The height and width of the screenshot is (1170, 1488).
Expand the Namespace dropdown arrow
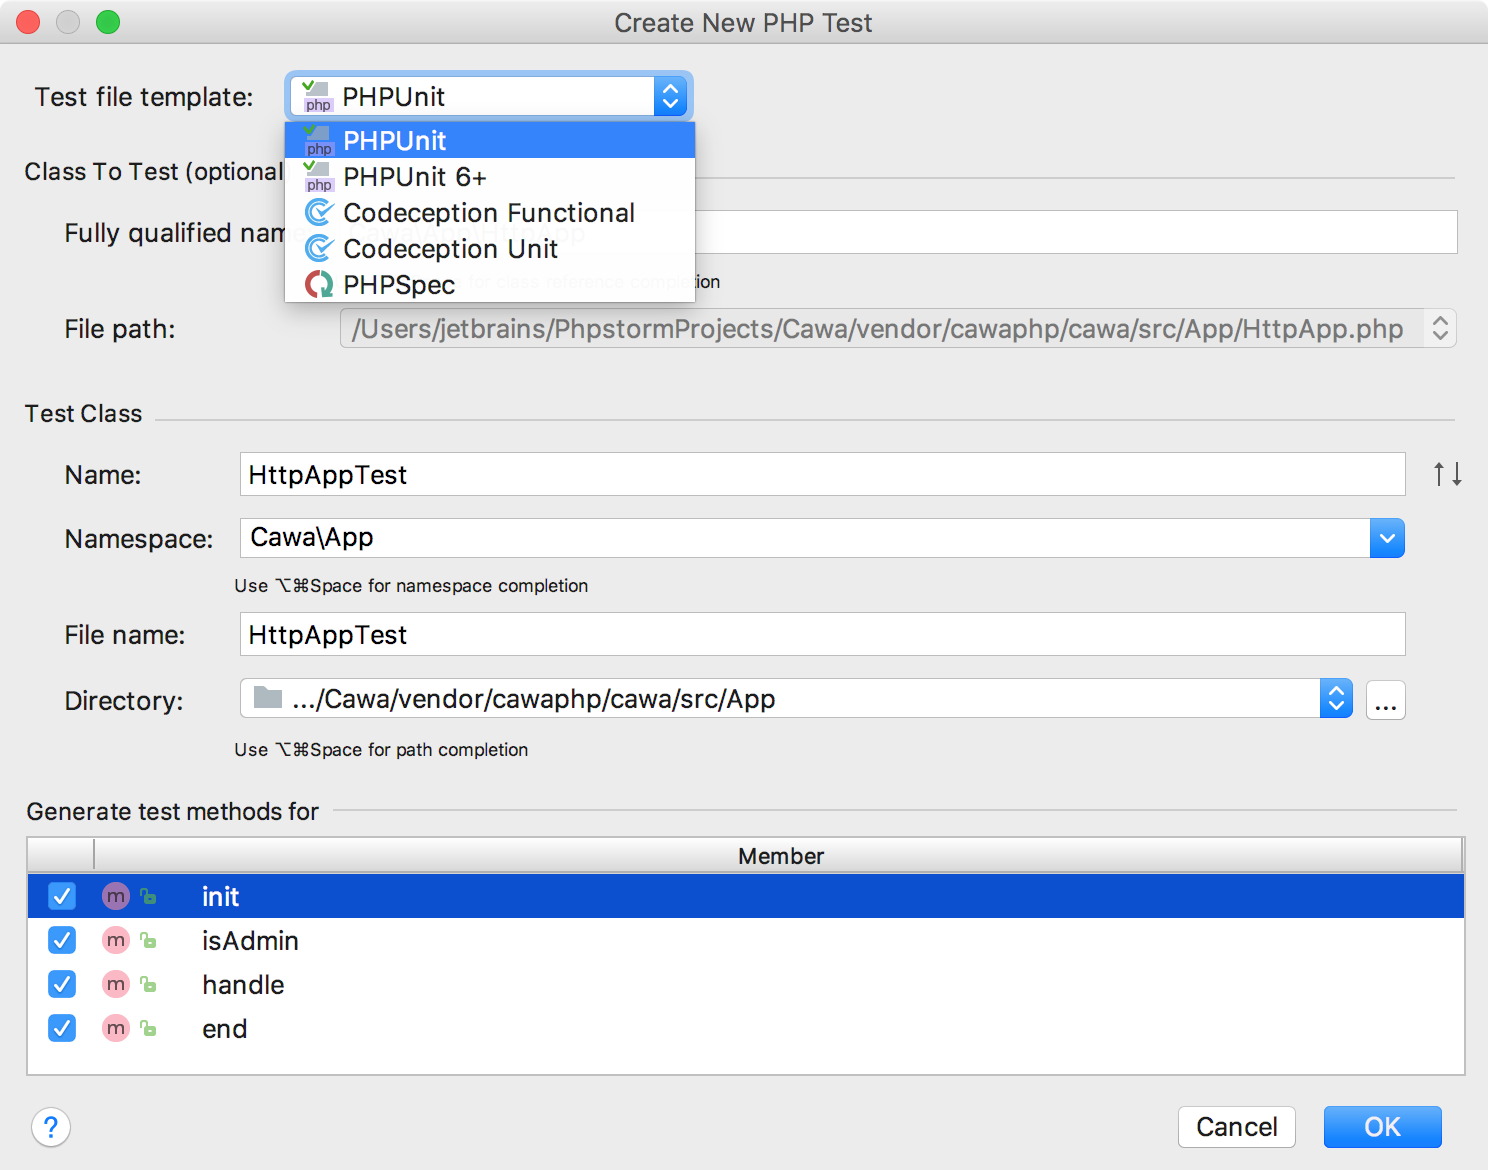click(1387, 538)
